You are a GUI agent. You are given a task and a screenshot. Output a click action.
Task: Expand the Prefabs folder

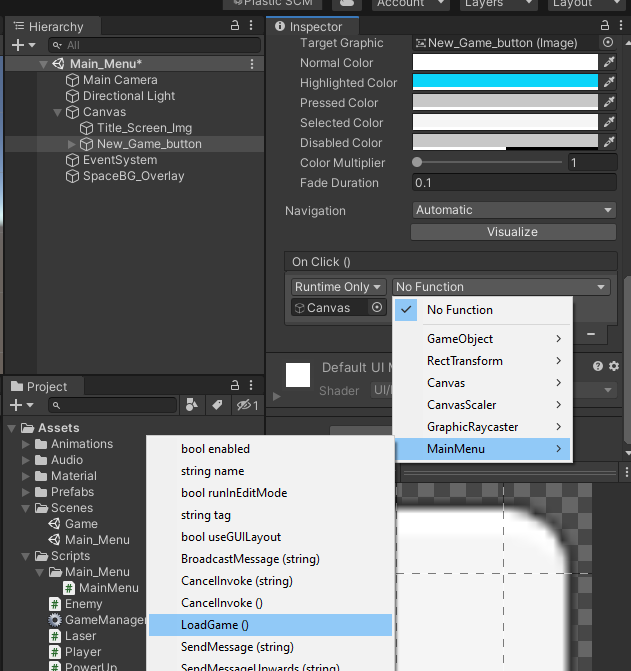[26, 492]
